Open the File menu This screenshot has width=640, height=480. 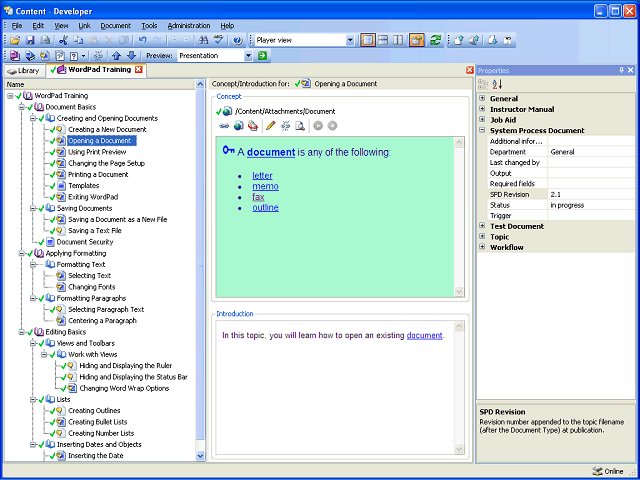pyautogui.click(x=17, y=26)
